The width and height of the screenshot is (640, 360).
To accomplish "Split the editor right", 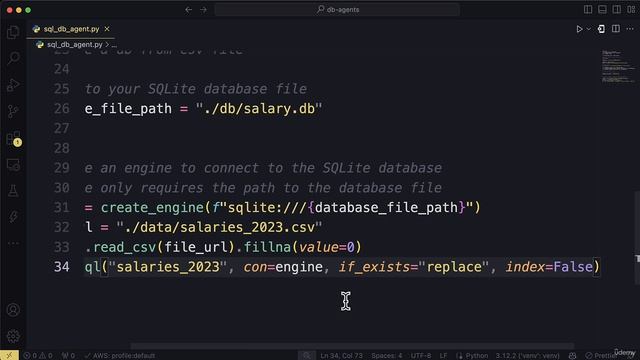I will [x=616, y=29].
